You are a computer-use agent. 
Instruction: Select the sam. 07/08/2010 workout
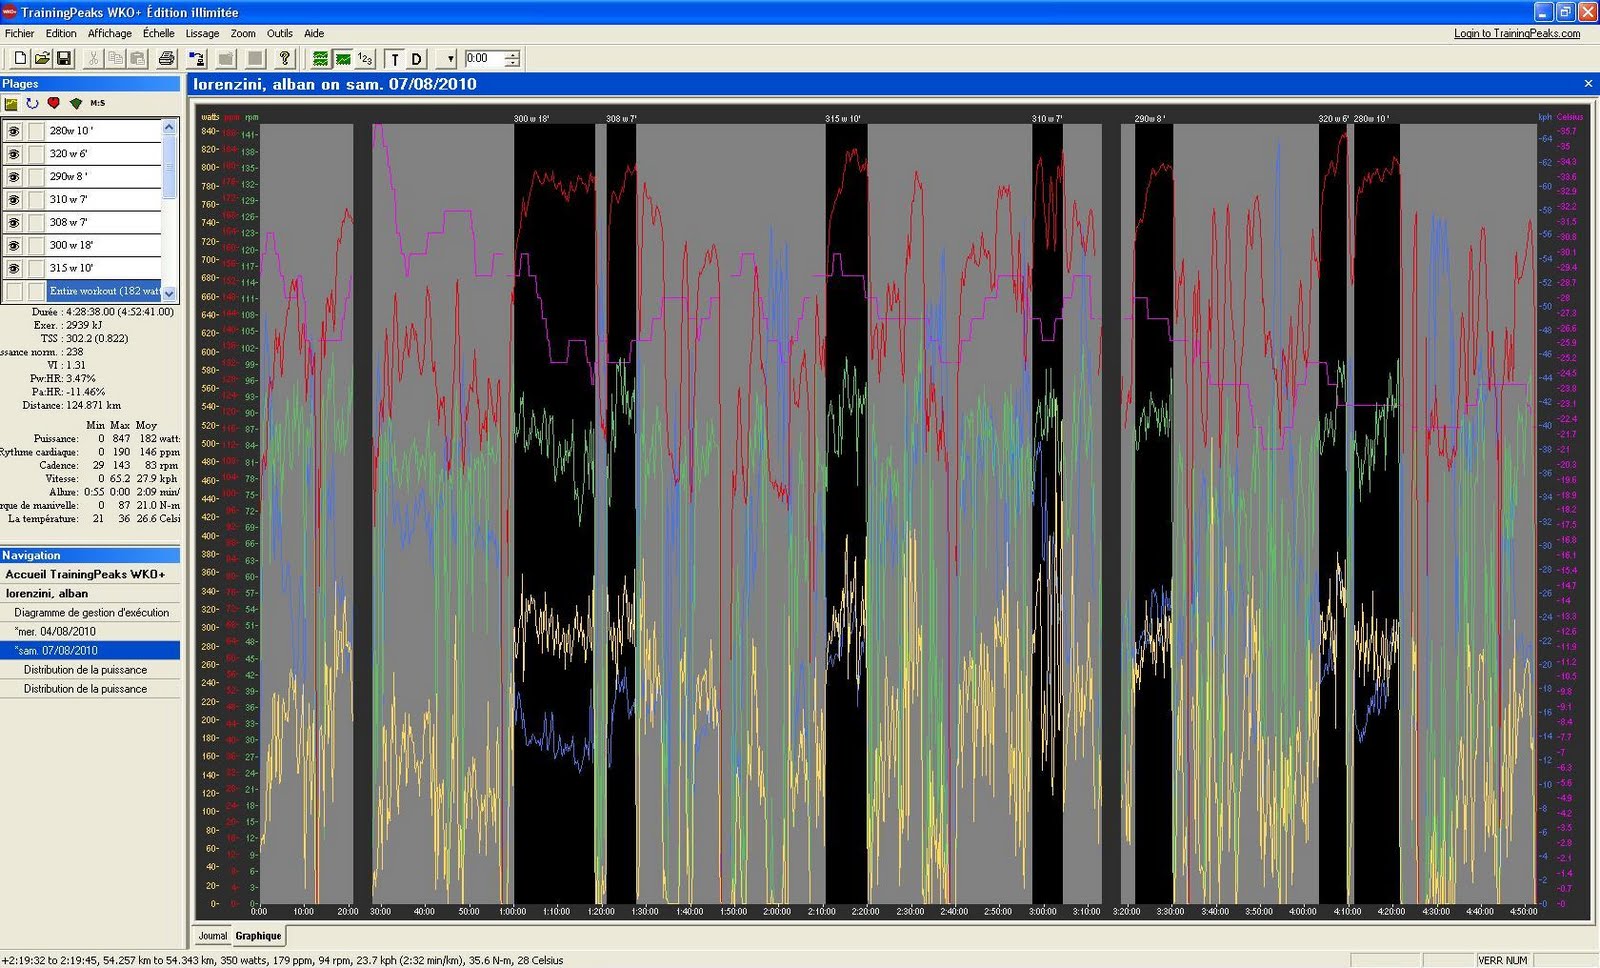[90, 651]
